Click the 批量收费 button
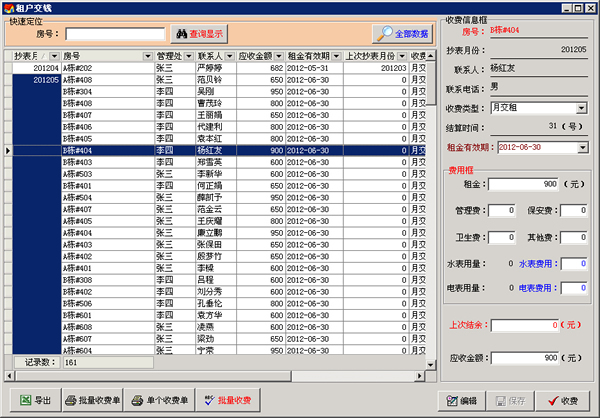Viewport: 600px width, 418px height. [x=226, y=400]
